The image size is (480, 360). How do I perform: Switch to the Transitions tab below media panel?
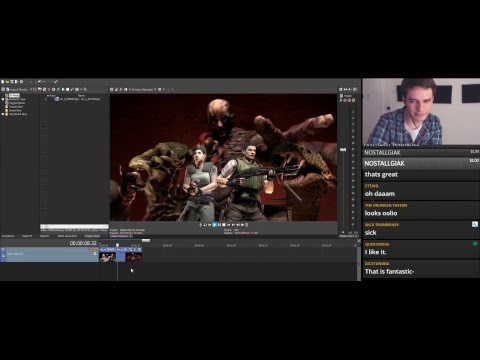8,236
